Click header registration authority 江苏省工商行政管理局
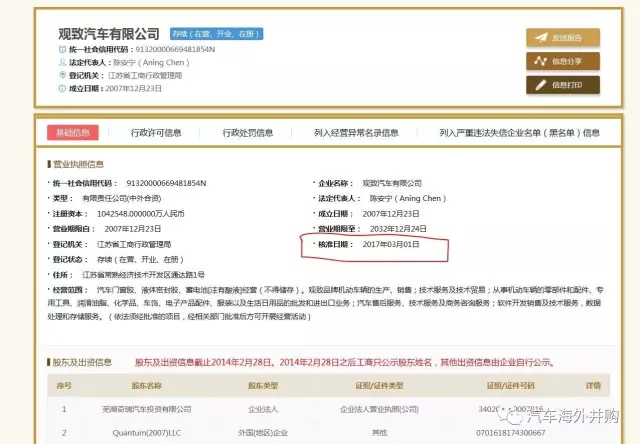This screenshot has height=444, width=640. click(x=145, y=75)
